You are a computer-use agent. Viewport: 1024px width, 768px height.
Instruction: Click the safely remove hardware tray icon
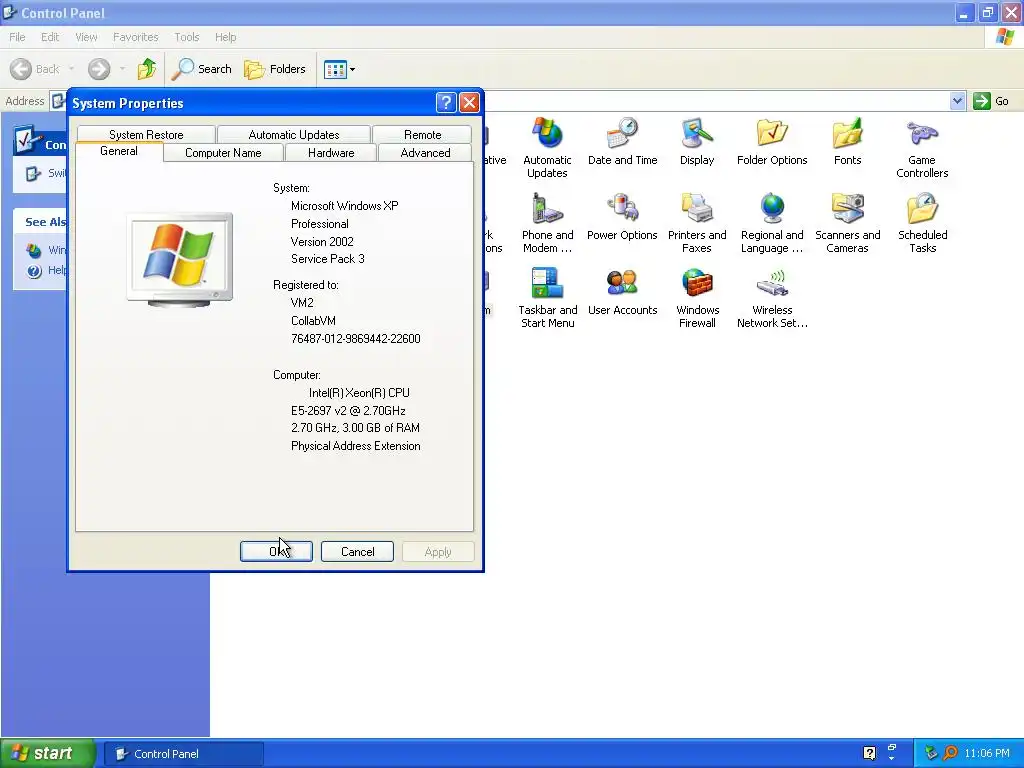tap(931, 753)
